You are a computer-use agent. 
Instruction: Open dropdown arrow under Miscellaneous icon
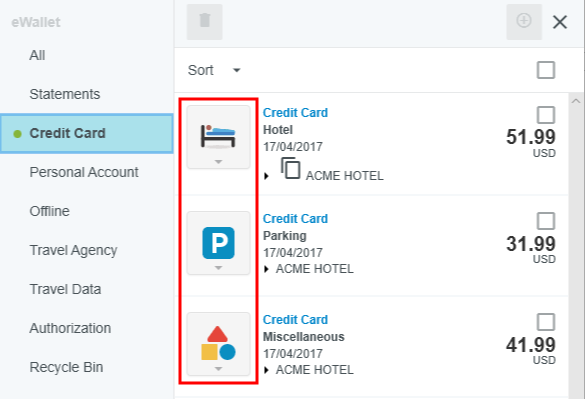pyautogui.click(x=218, y=369)
